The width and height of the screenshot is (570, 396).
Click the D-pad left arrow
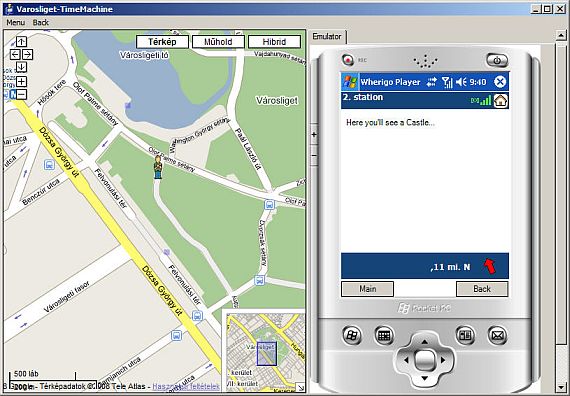(x=406, y=360)
